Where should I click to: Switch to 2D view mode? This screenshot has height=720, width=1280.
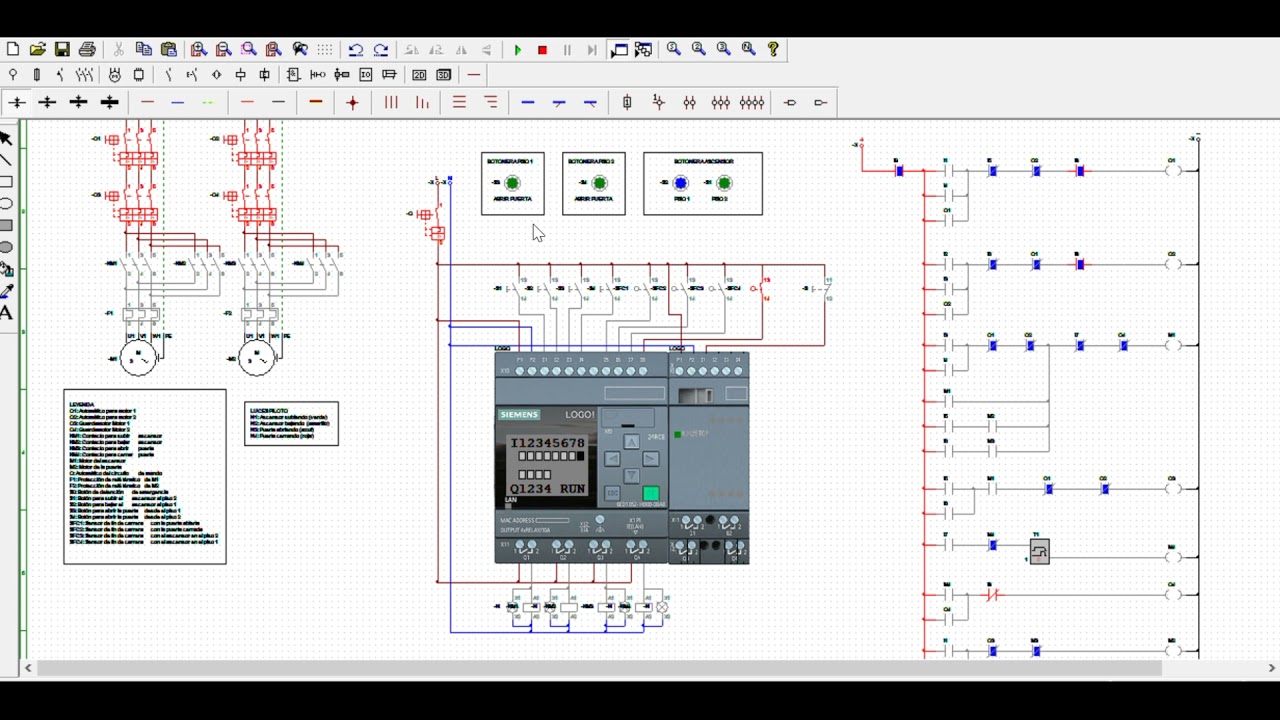pos(419,75)
